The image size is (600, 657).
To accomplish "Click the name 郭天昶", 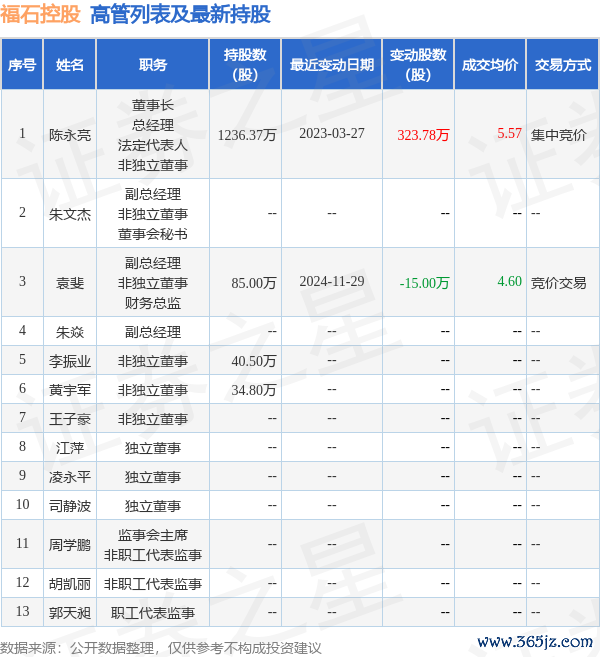I will tap(70, 613).
